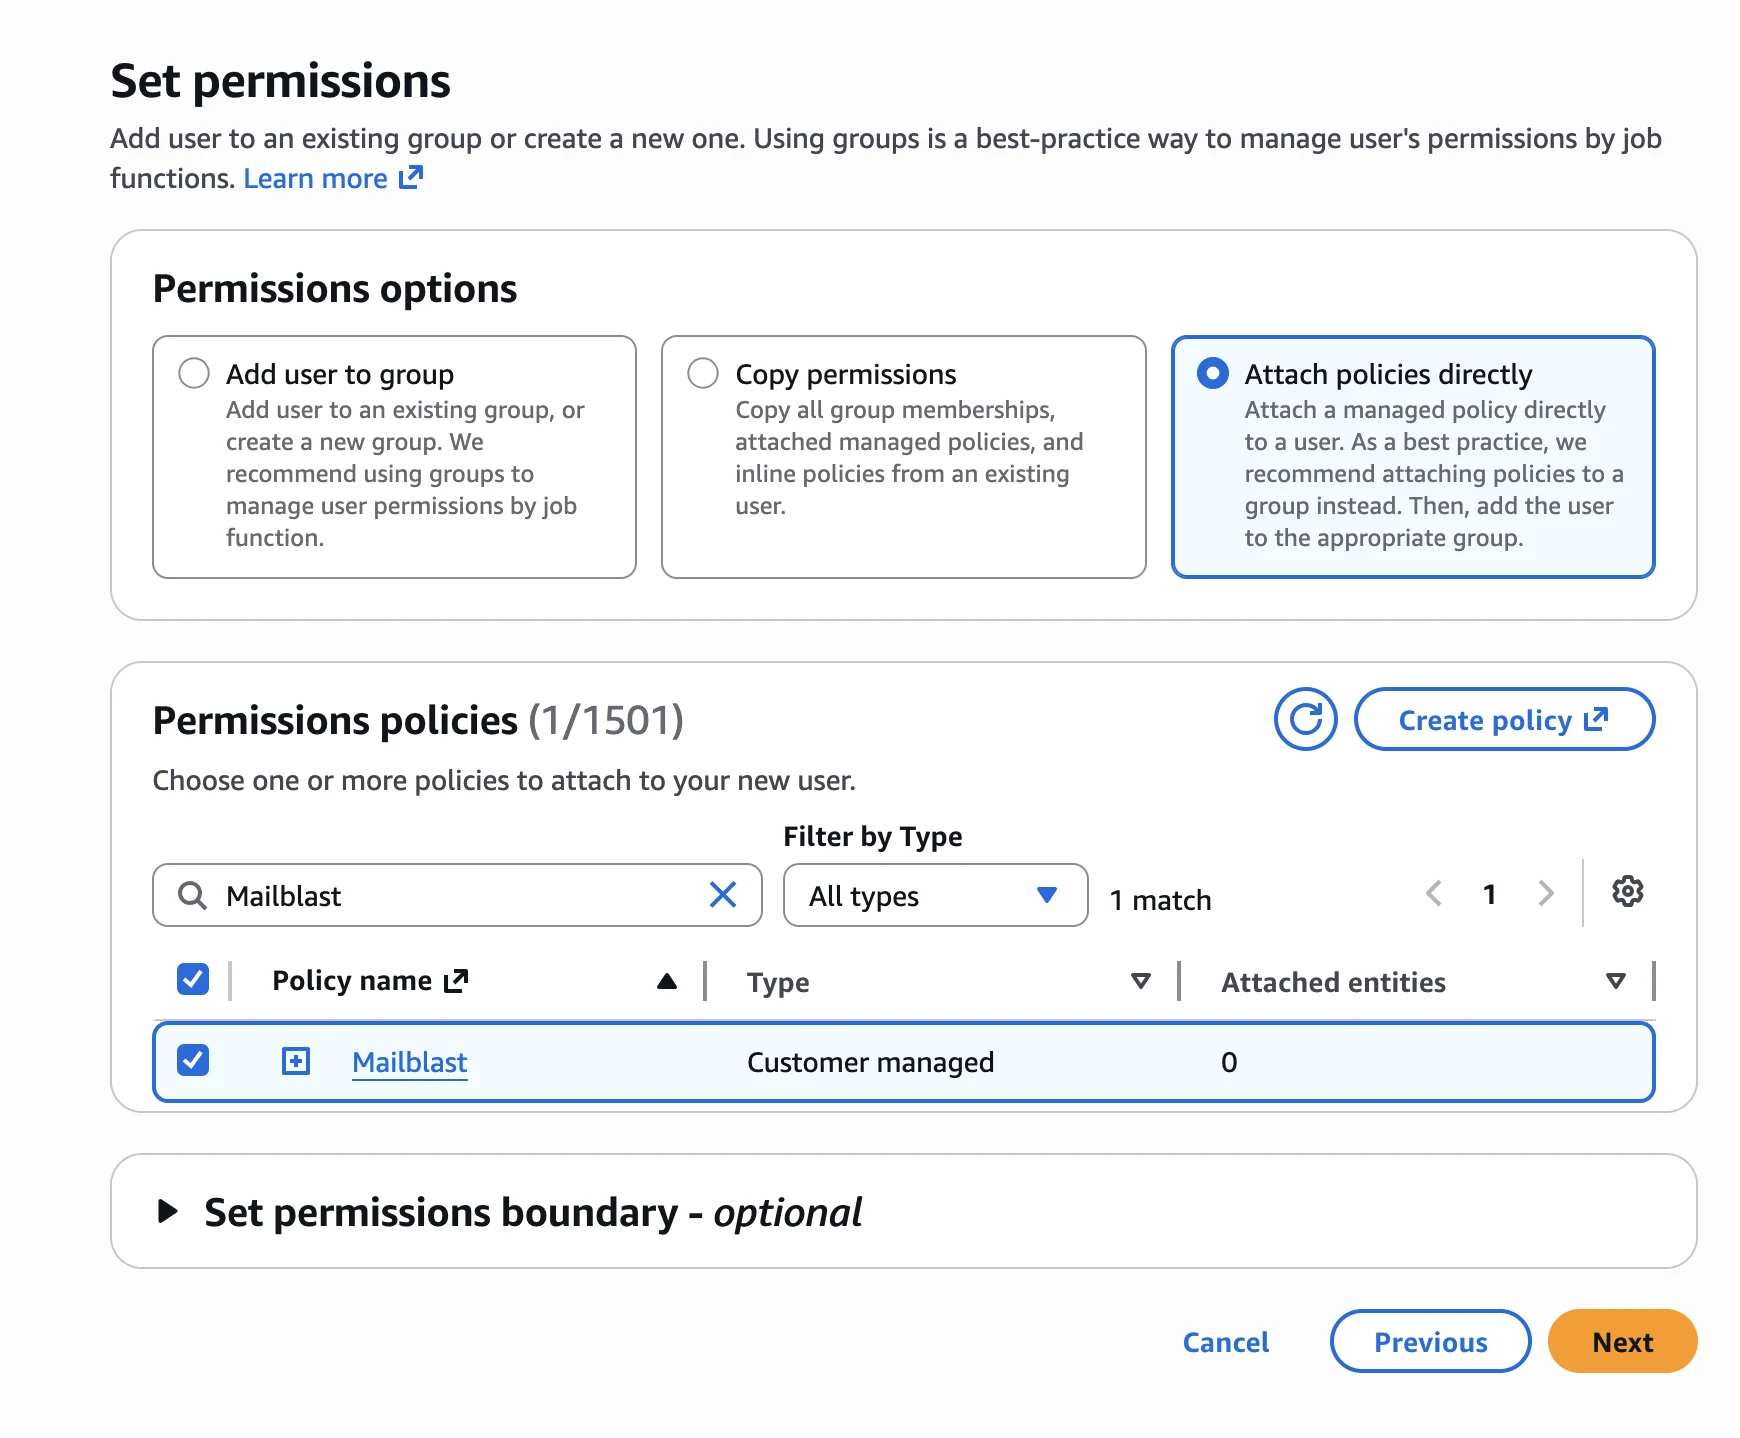This screenshot has height=1438, width=1740.
Task: Go to next page of policies
Action: coord(1546,893)
